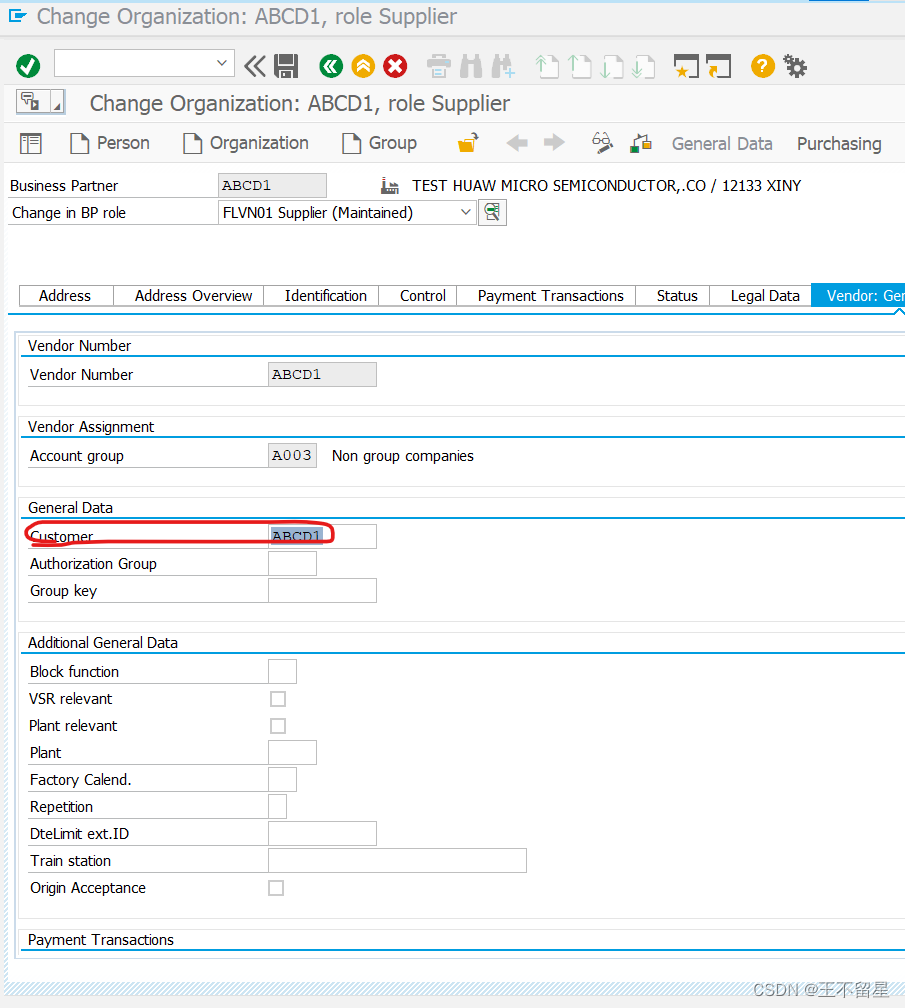The height and width of the screenshot is (1008, 905).
Task: Click the DteLimit ext.ID input field
Action: (322, 833)
